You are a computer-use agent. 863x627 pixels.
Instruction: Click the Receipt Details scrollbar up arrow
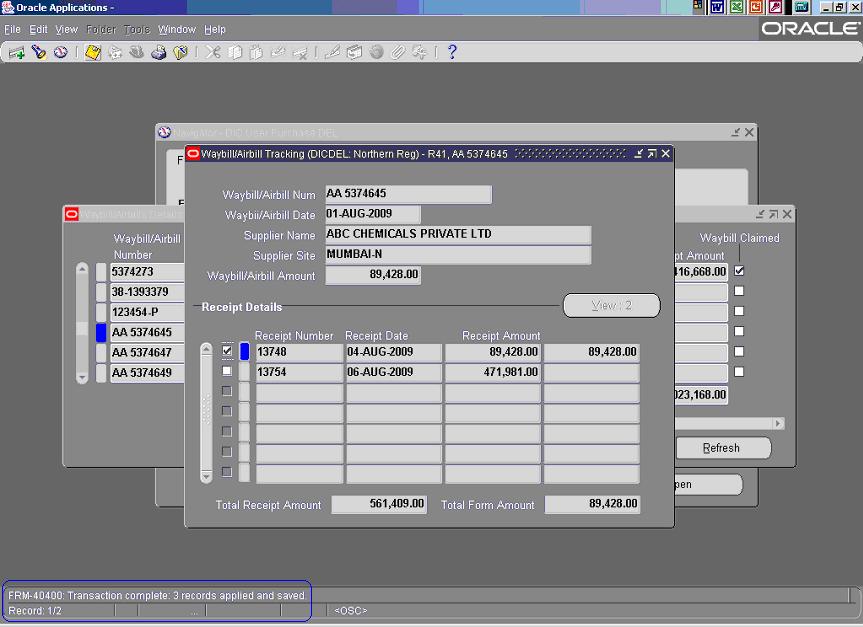(206, 349)
